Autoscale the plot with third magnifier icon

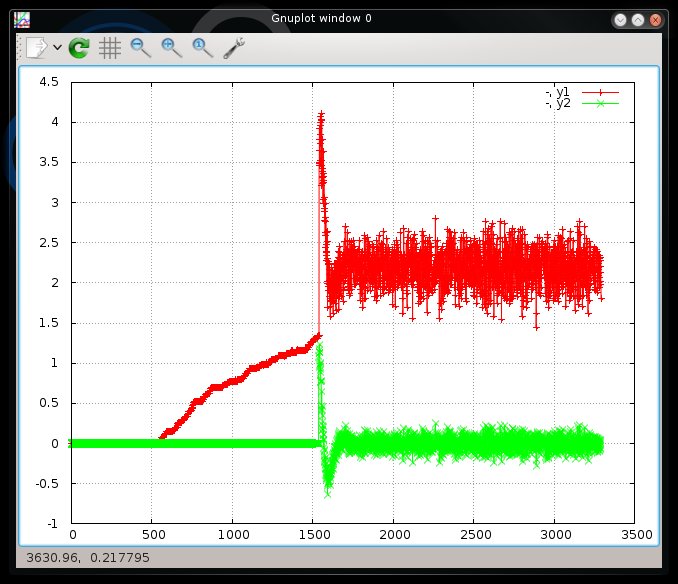click(x=203, y=47)
